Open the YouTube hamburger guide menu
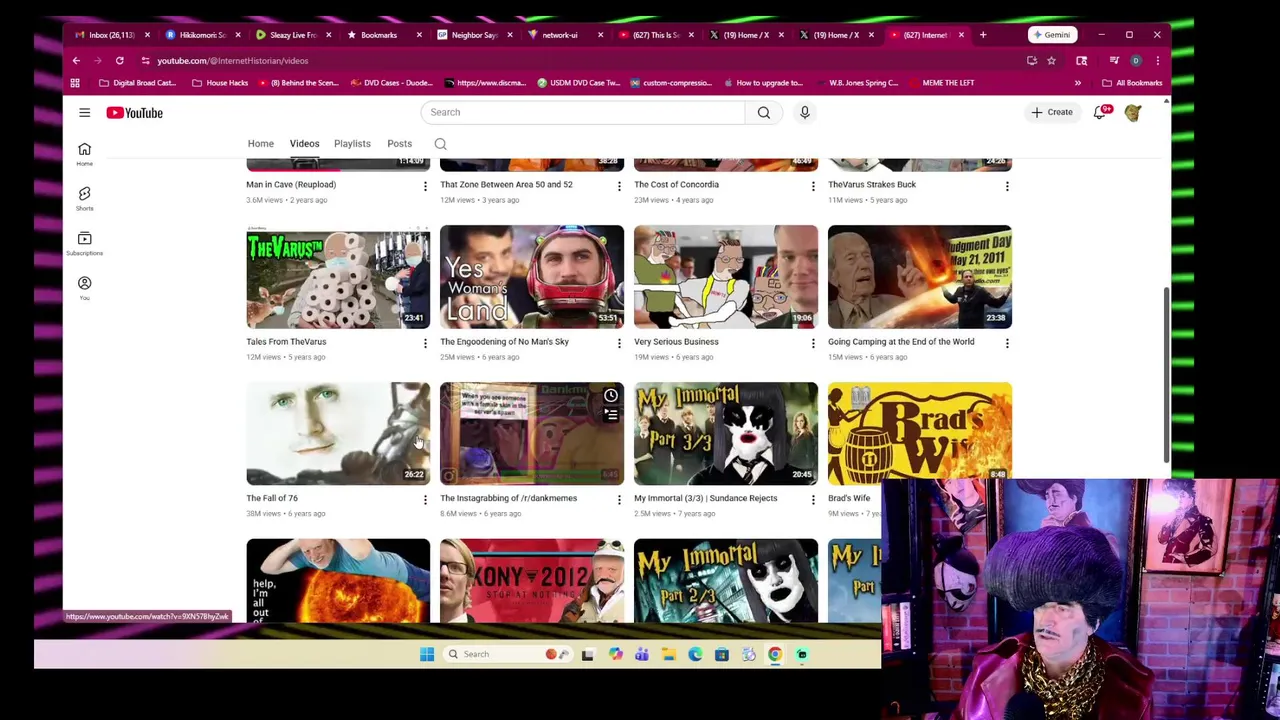 click(84, 112)
